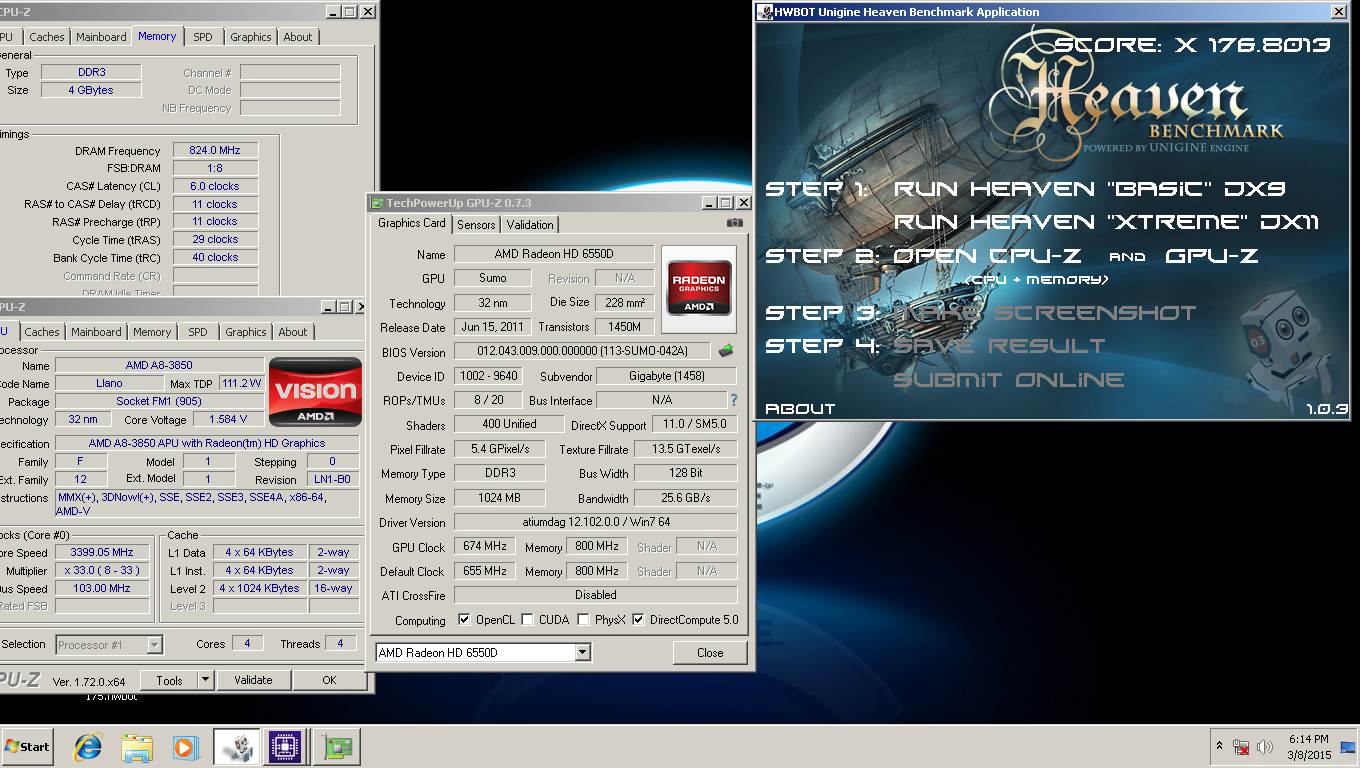The width and height of the screenshot is (1360, 768).
Task: Select the GPU-Z Graphics Card tab
Action: [x=412, y=223]
